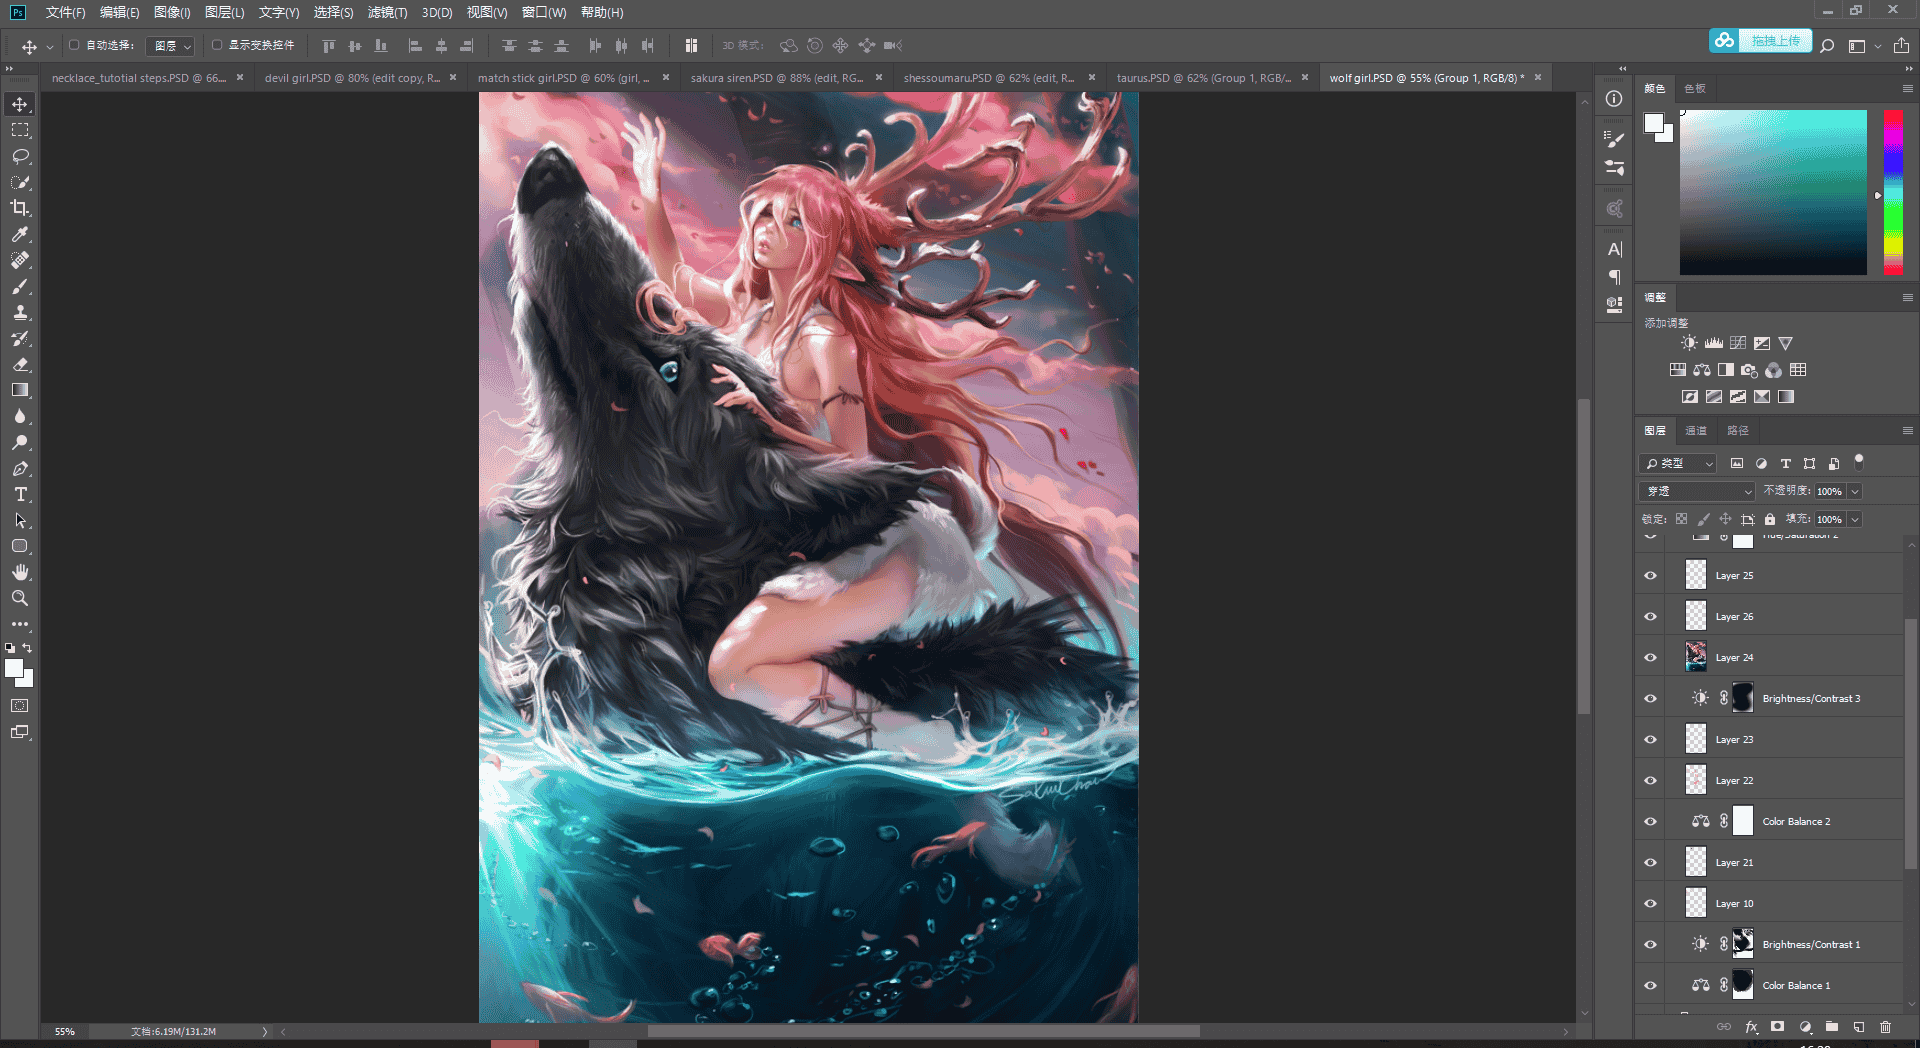The height and width of the screenshot is (1048, 1920).
Task: Select the Layer 24 thumbnail
Action: (x=1696, y=657)
